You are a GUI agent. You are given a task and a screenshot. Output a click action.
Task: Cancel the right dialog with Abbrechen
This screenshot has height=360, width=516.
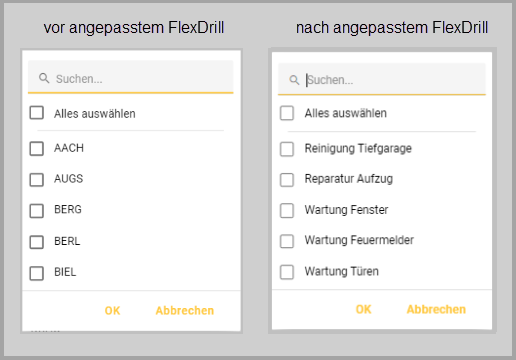436,309
